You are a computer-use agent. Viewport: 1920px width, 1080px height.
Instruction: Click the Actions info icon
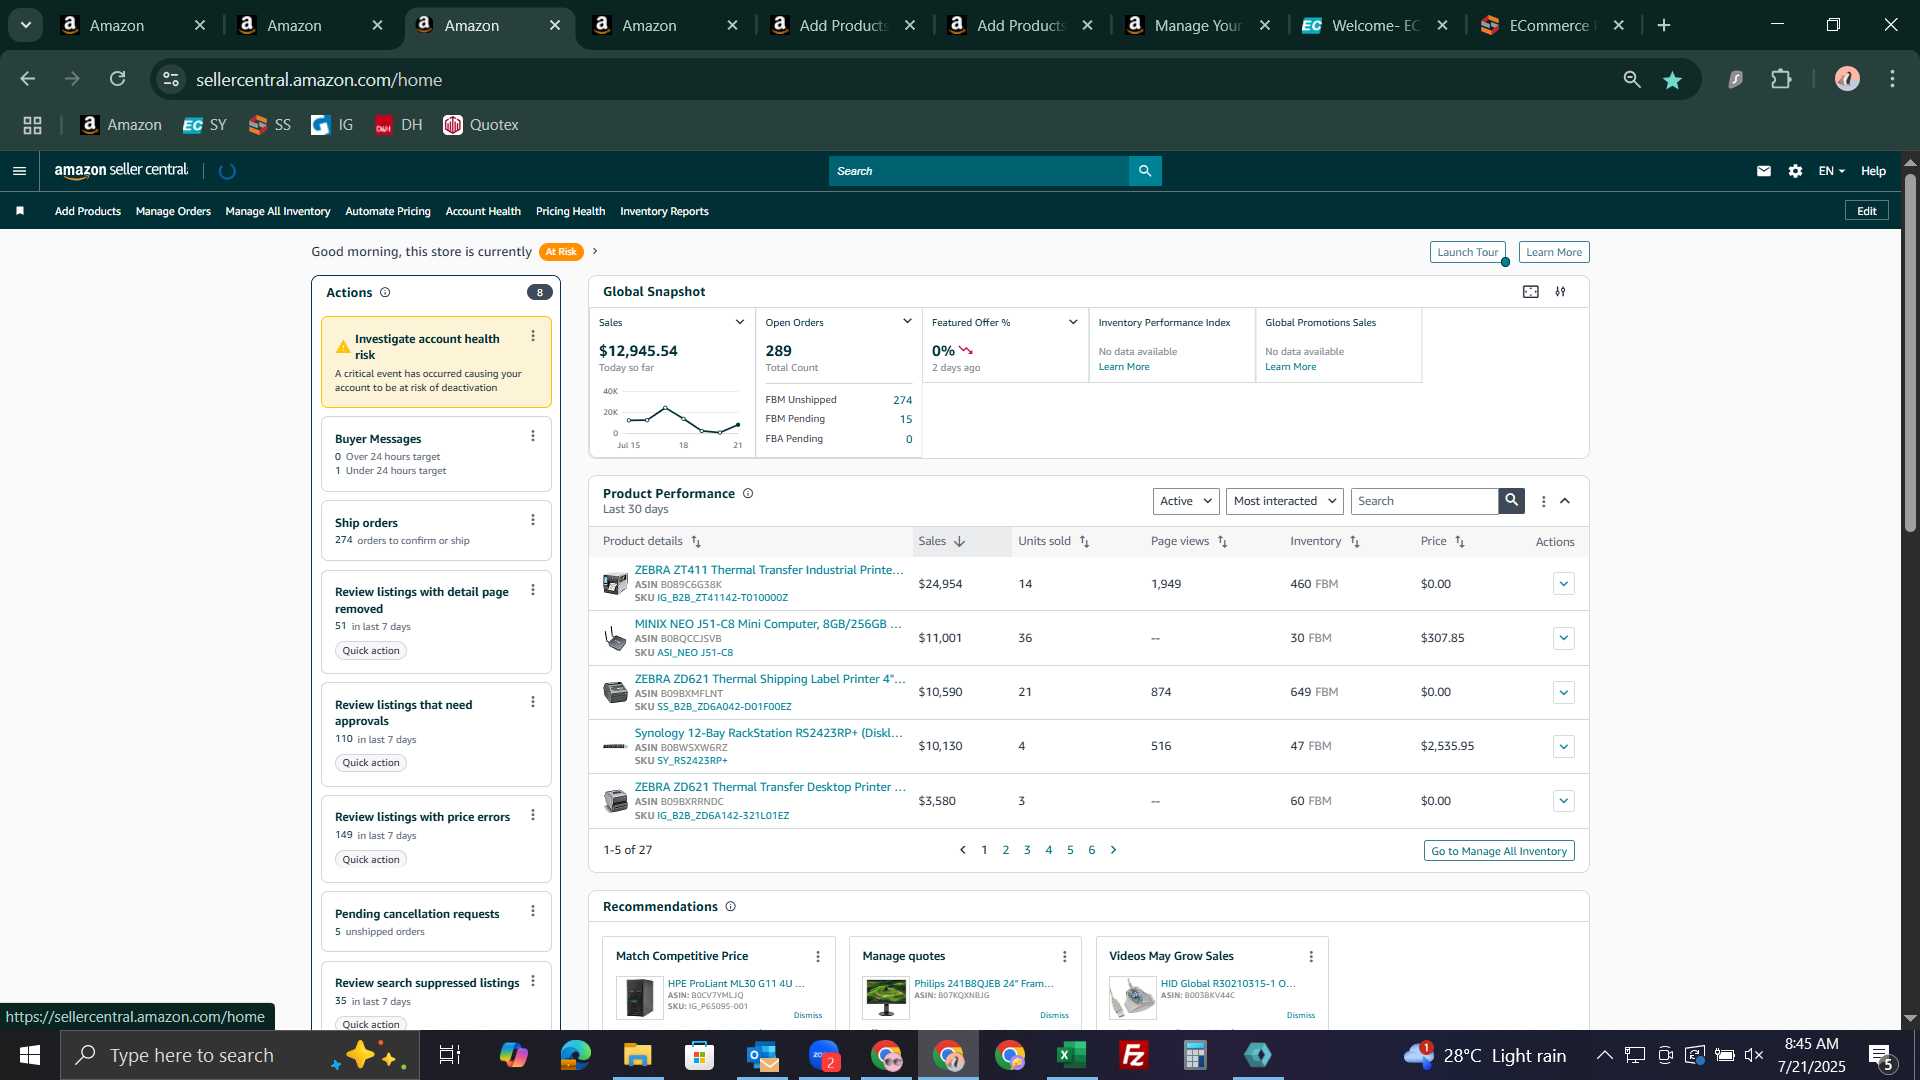[x=385, y=293]
